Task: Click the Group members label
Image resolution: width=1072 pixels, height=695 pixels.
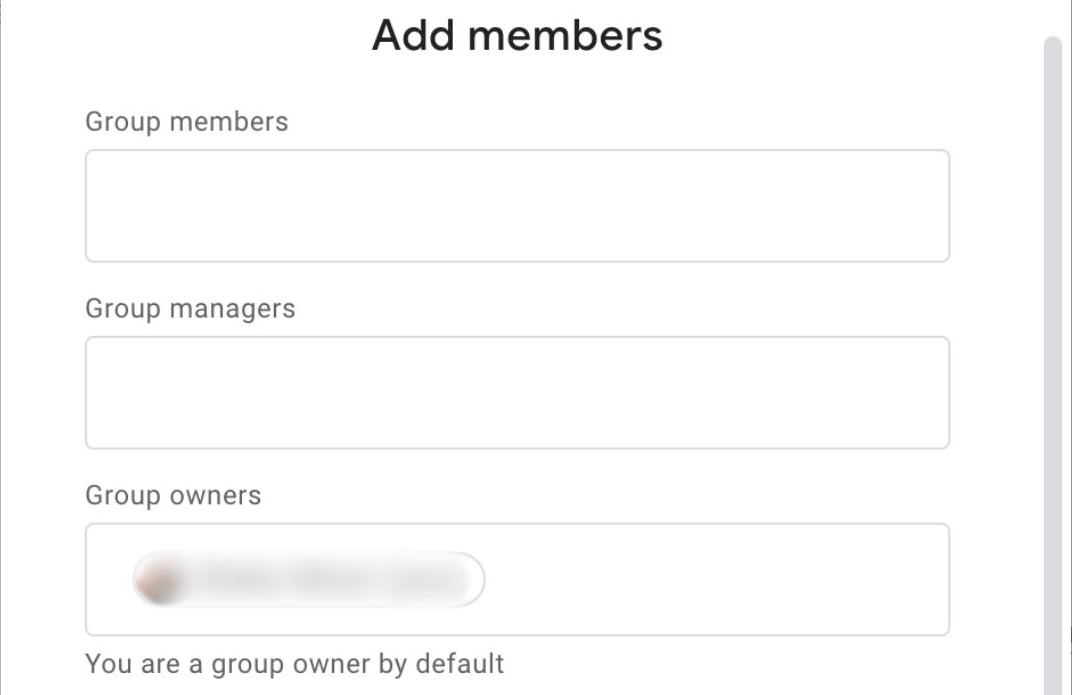Action: [x=187, y=121]
